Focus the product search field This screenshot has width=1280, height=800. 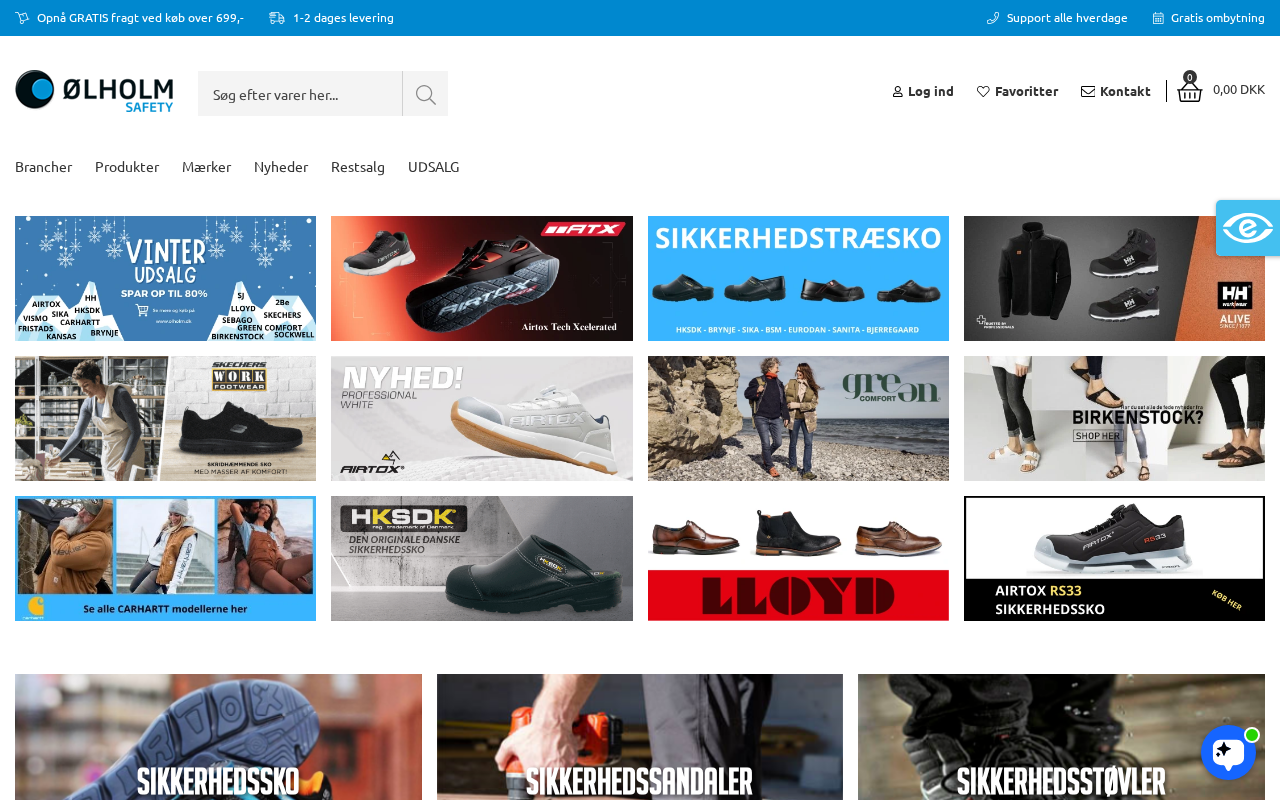coord(300,94)
